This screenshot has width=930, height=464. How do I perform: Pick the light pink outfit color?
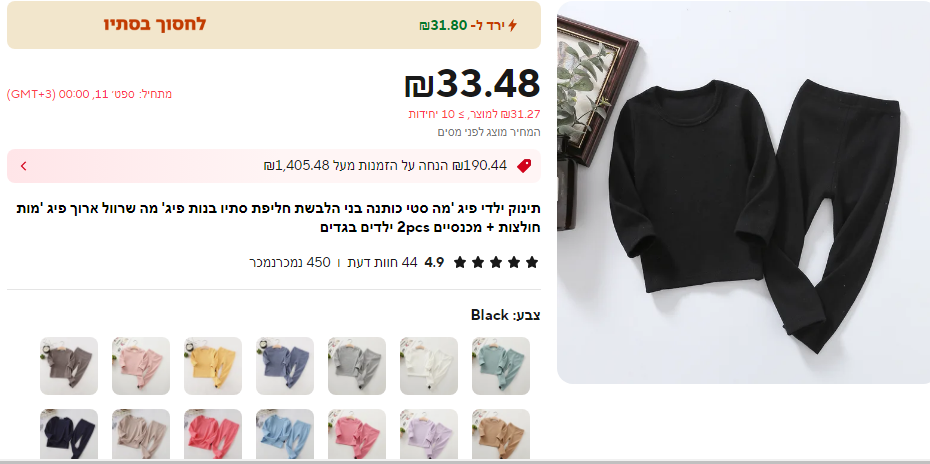141,366
